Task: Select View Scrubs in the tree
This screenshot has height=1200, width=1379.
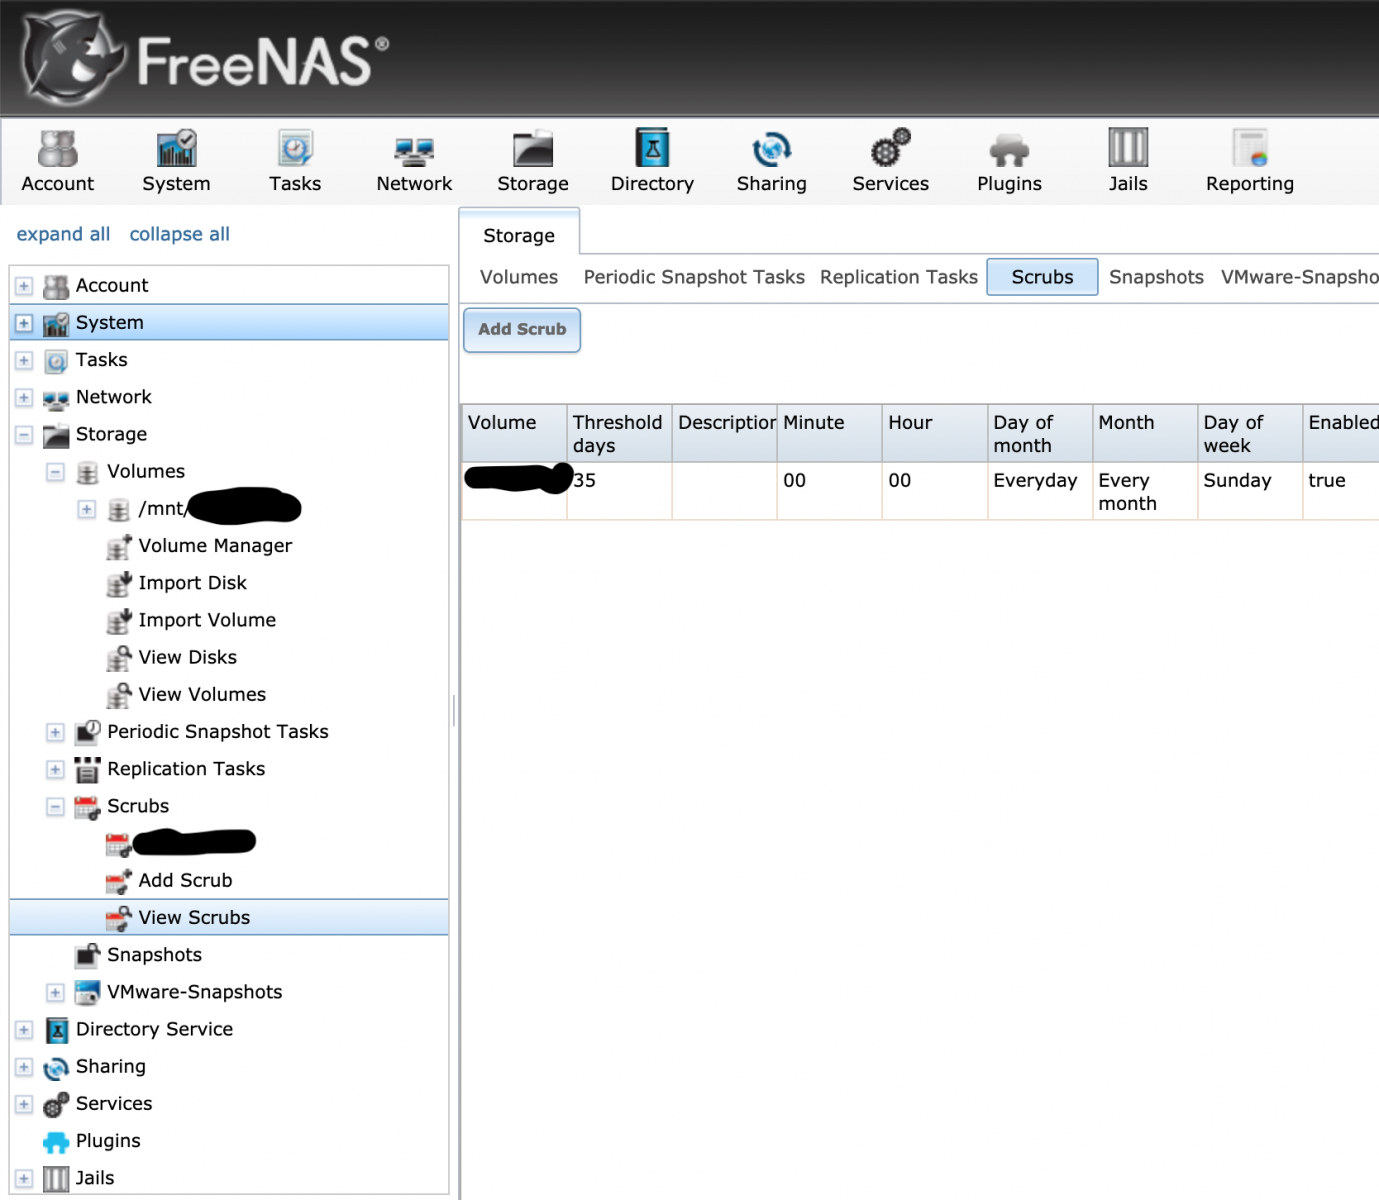Action: tap(229, 917)
